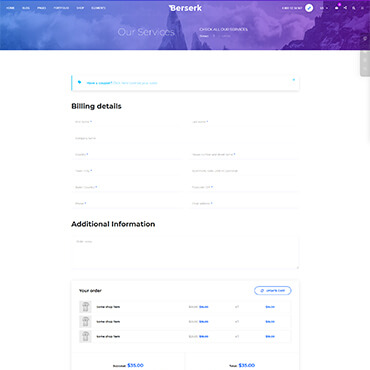Screen dimensions: 370x370
Task: Click the 'Click here' coupon code link
Action: click(x=135, y=83)
